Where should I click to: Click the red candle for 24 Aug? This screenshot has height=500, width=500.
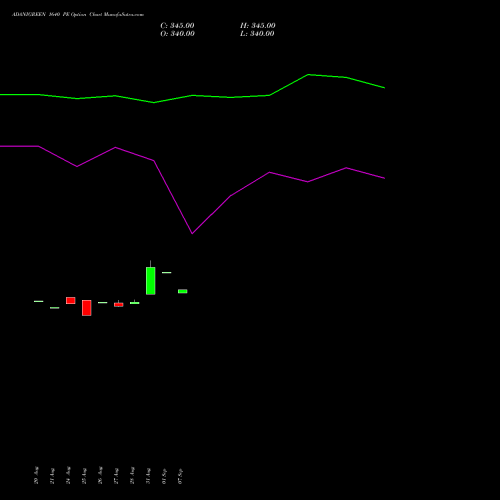point(71,300)
